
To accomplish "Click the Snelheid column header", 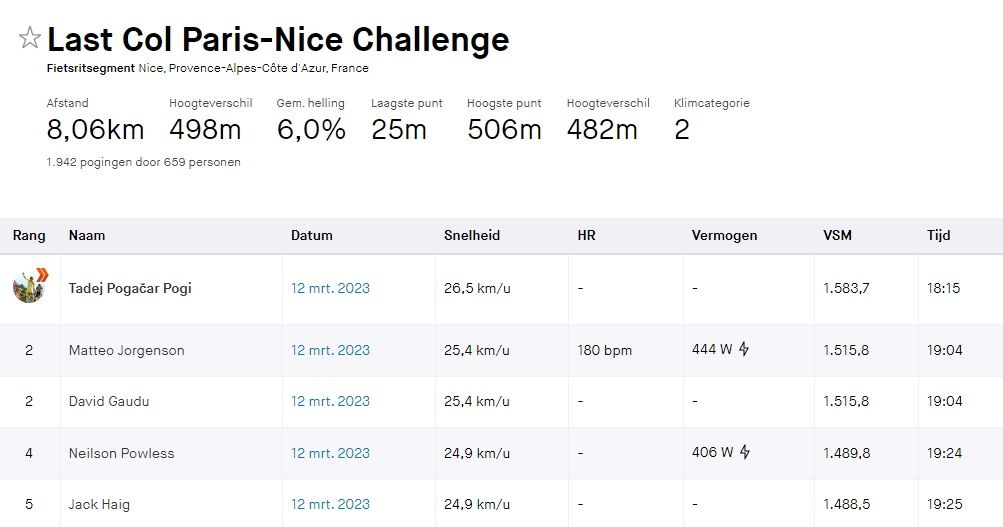I will [471, 235].
